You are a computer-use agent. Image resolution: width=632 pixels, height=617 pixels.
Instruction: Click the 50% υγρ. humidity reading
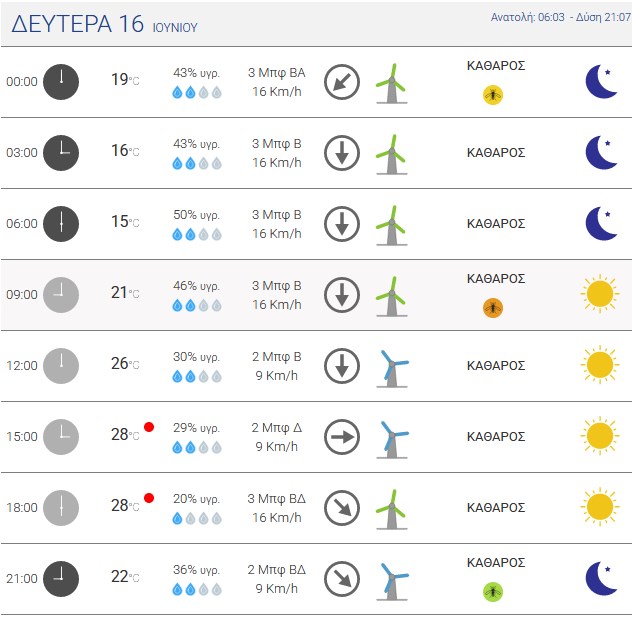coord(197,215)
